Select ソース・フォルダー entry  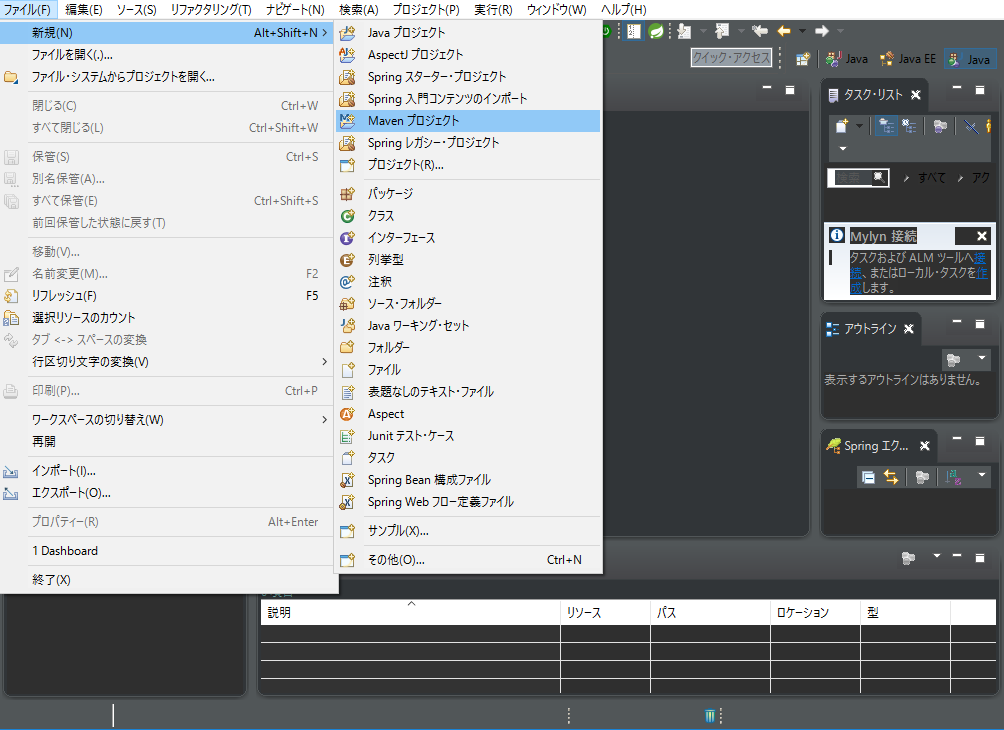[x=468, y=304]
